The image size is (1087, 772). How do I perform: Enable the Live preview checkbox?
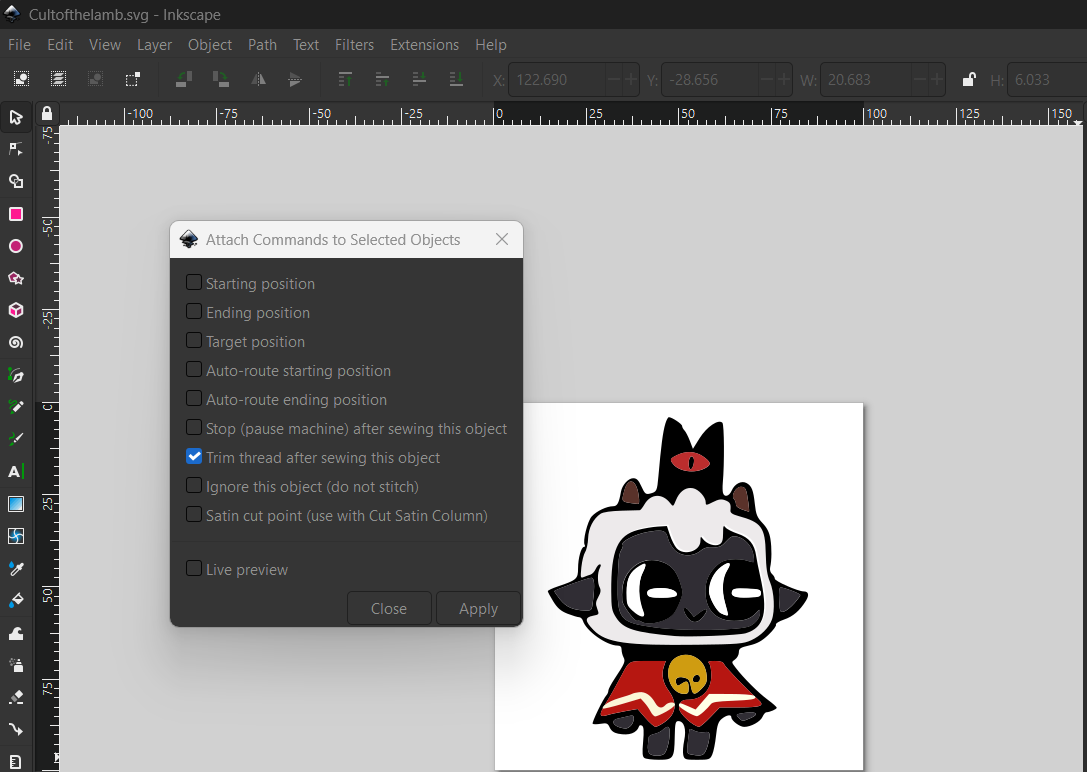pyautogui.click(x=194, y=569)
